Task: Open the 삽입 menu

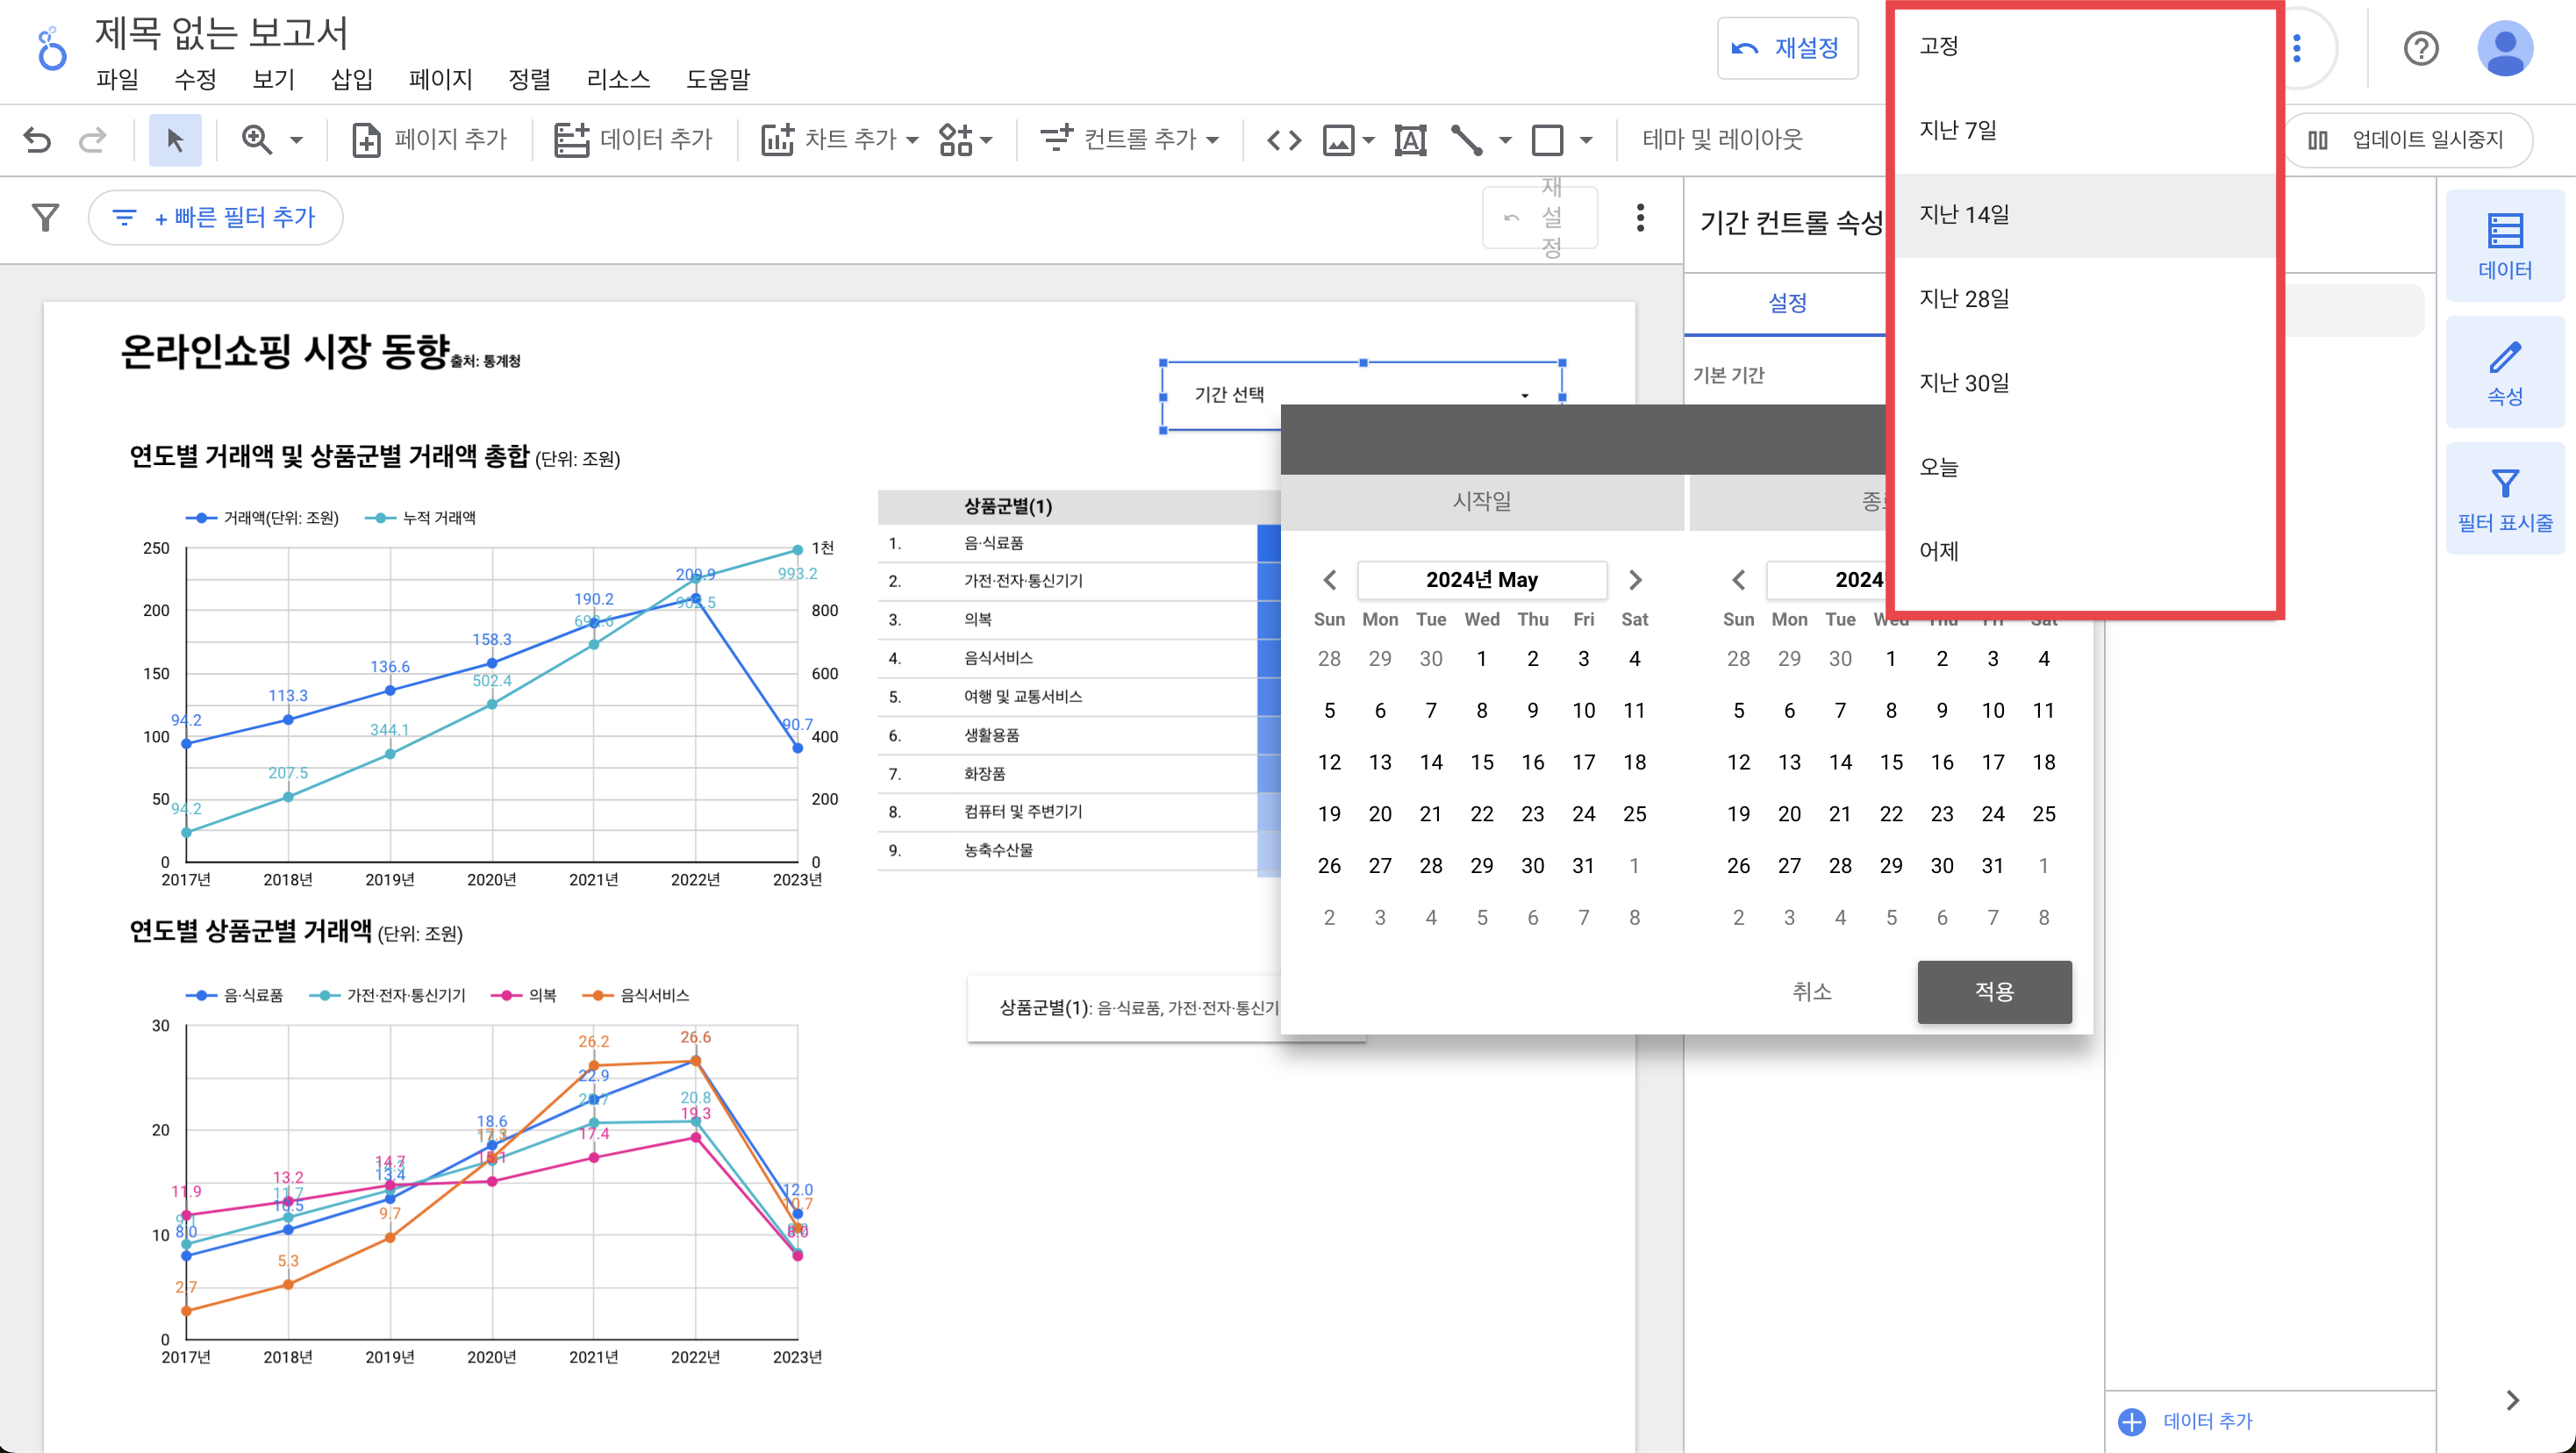Action: 351,79
